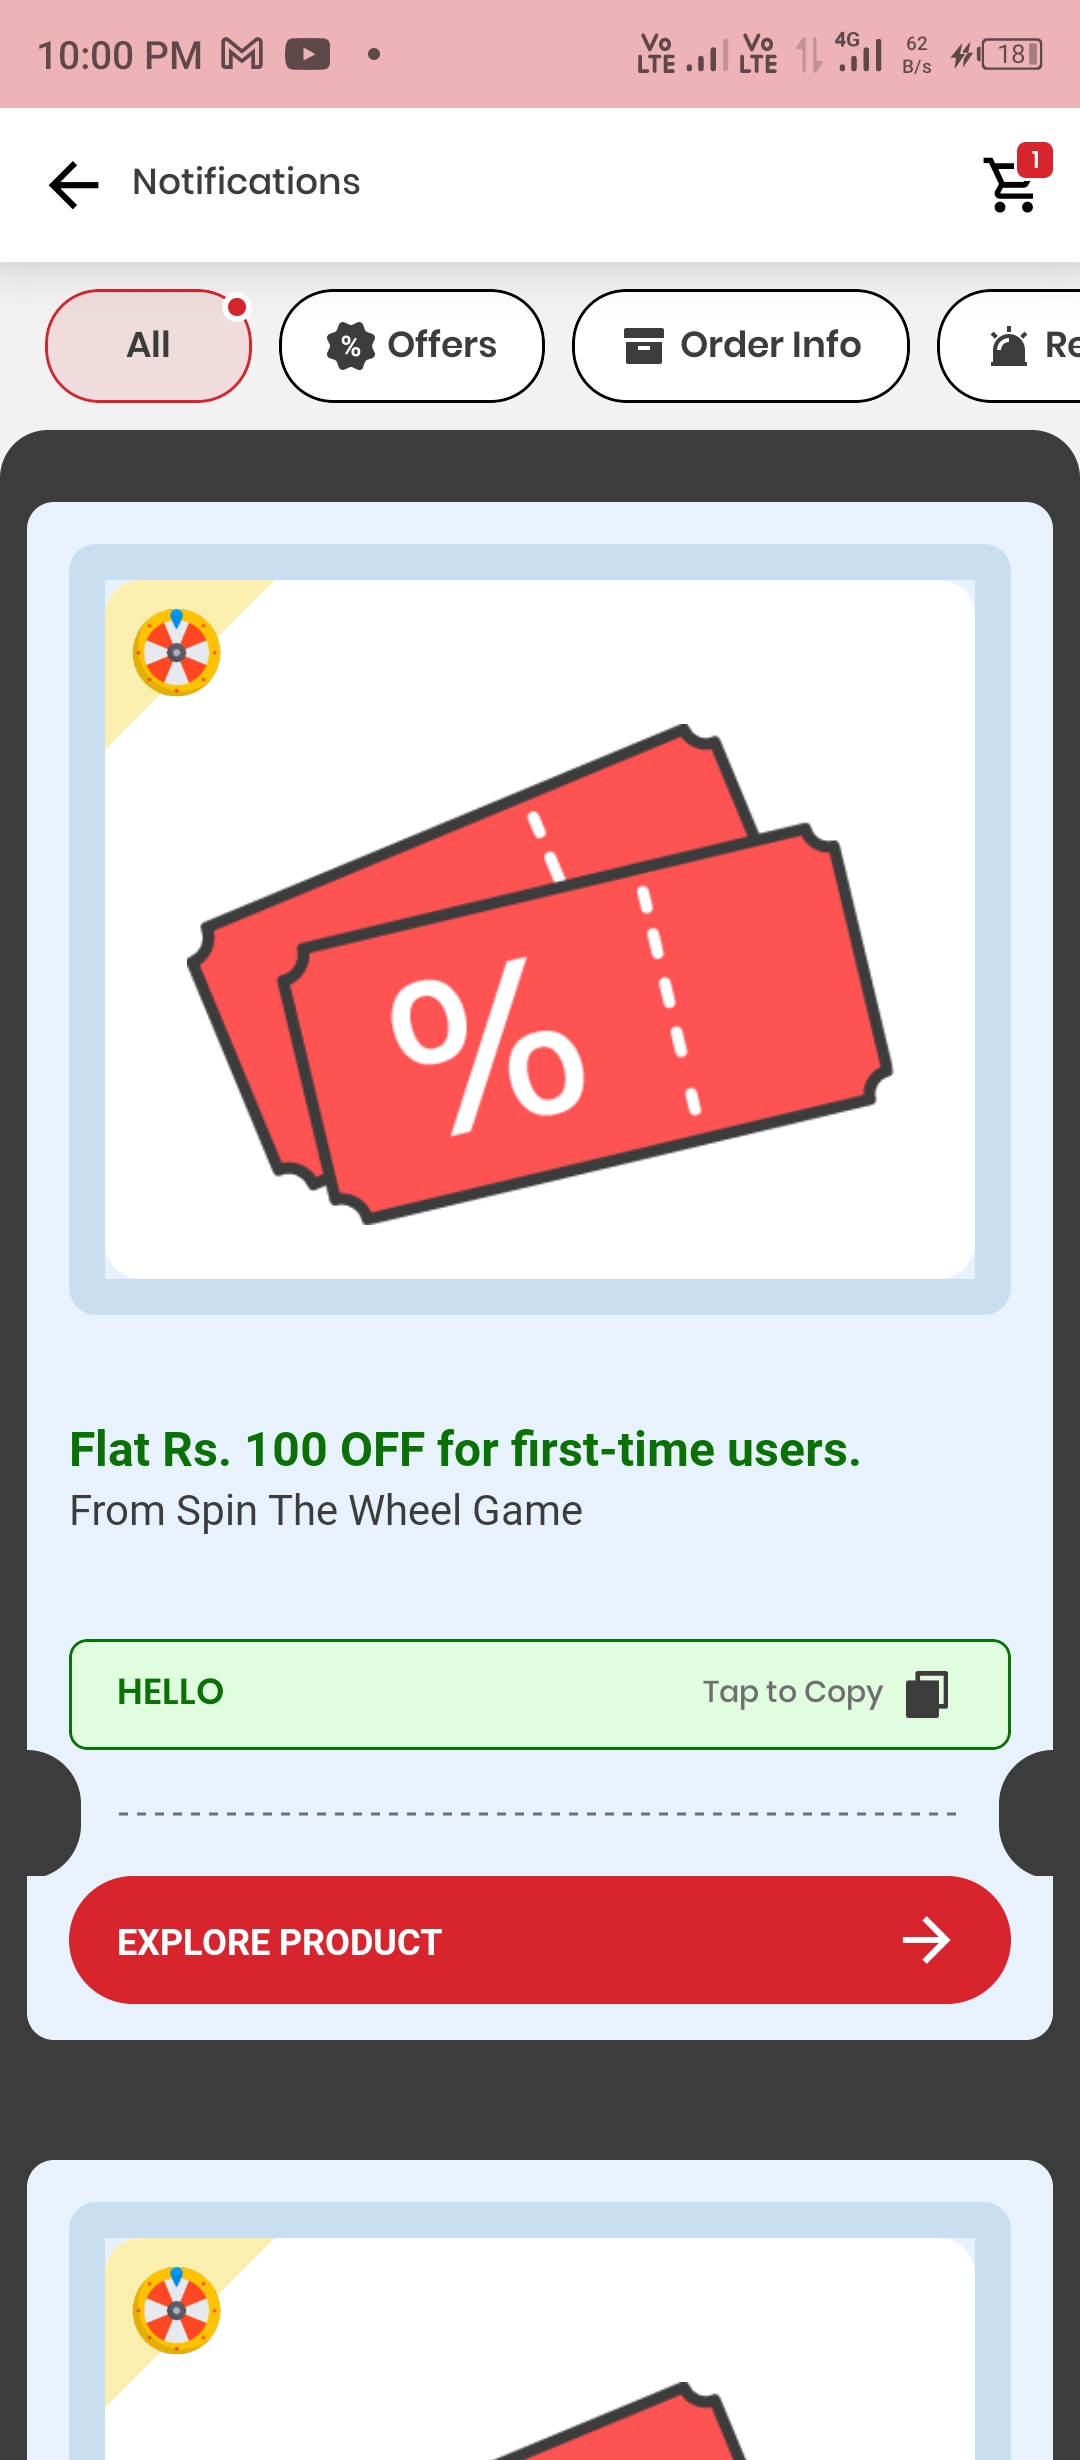Tap the arrow inside Explore Product button
This screenshot has width=1080, height=2460.
[x=927, y=1940]
